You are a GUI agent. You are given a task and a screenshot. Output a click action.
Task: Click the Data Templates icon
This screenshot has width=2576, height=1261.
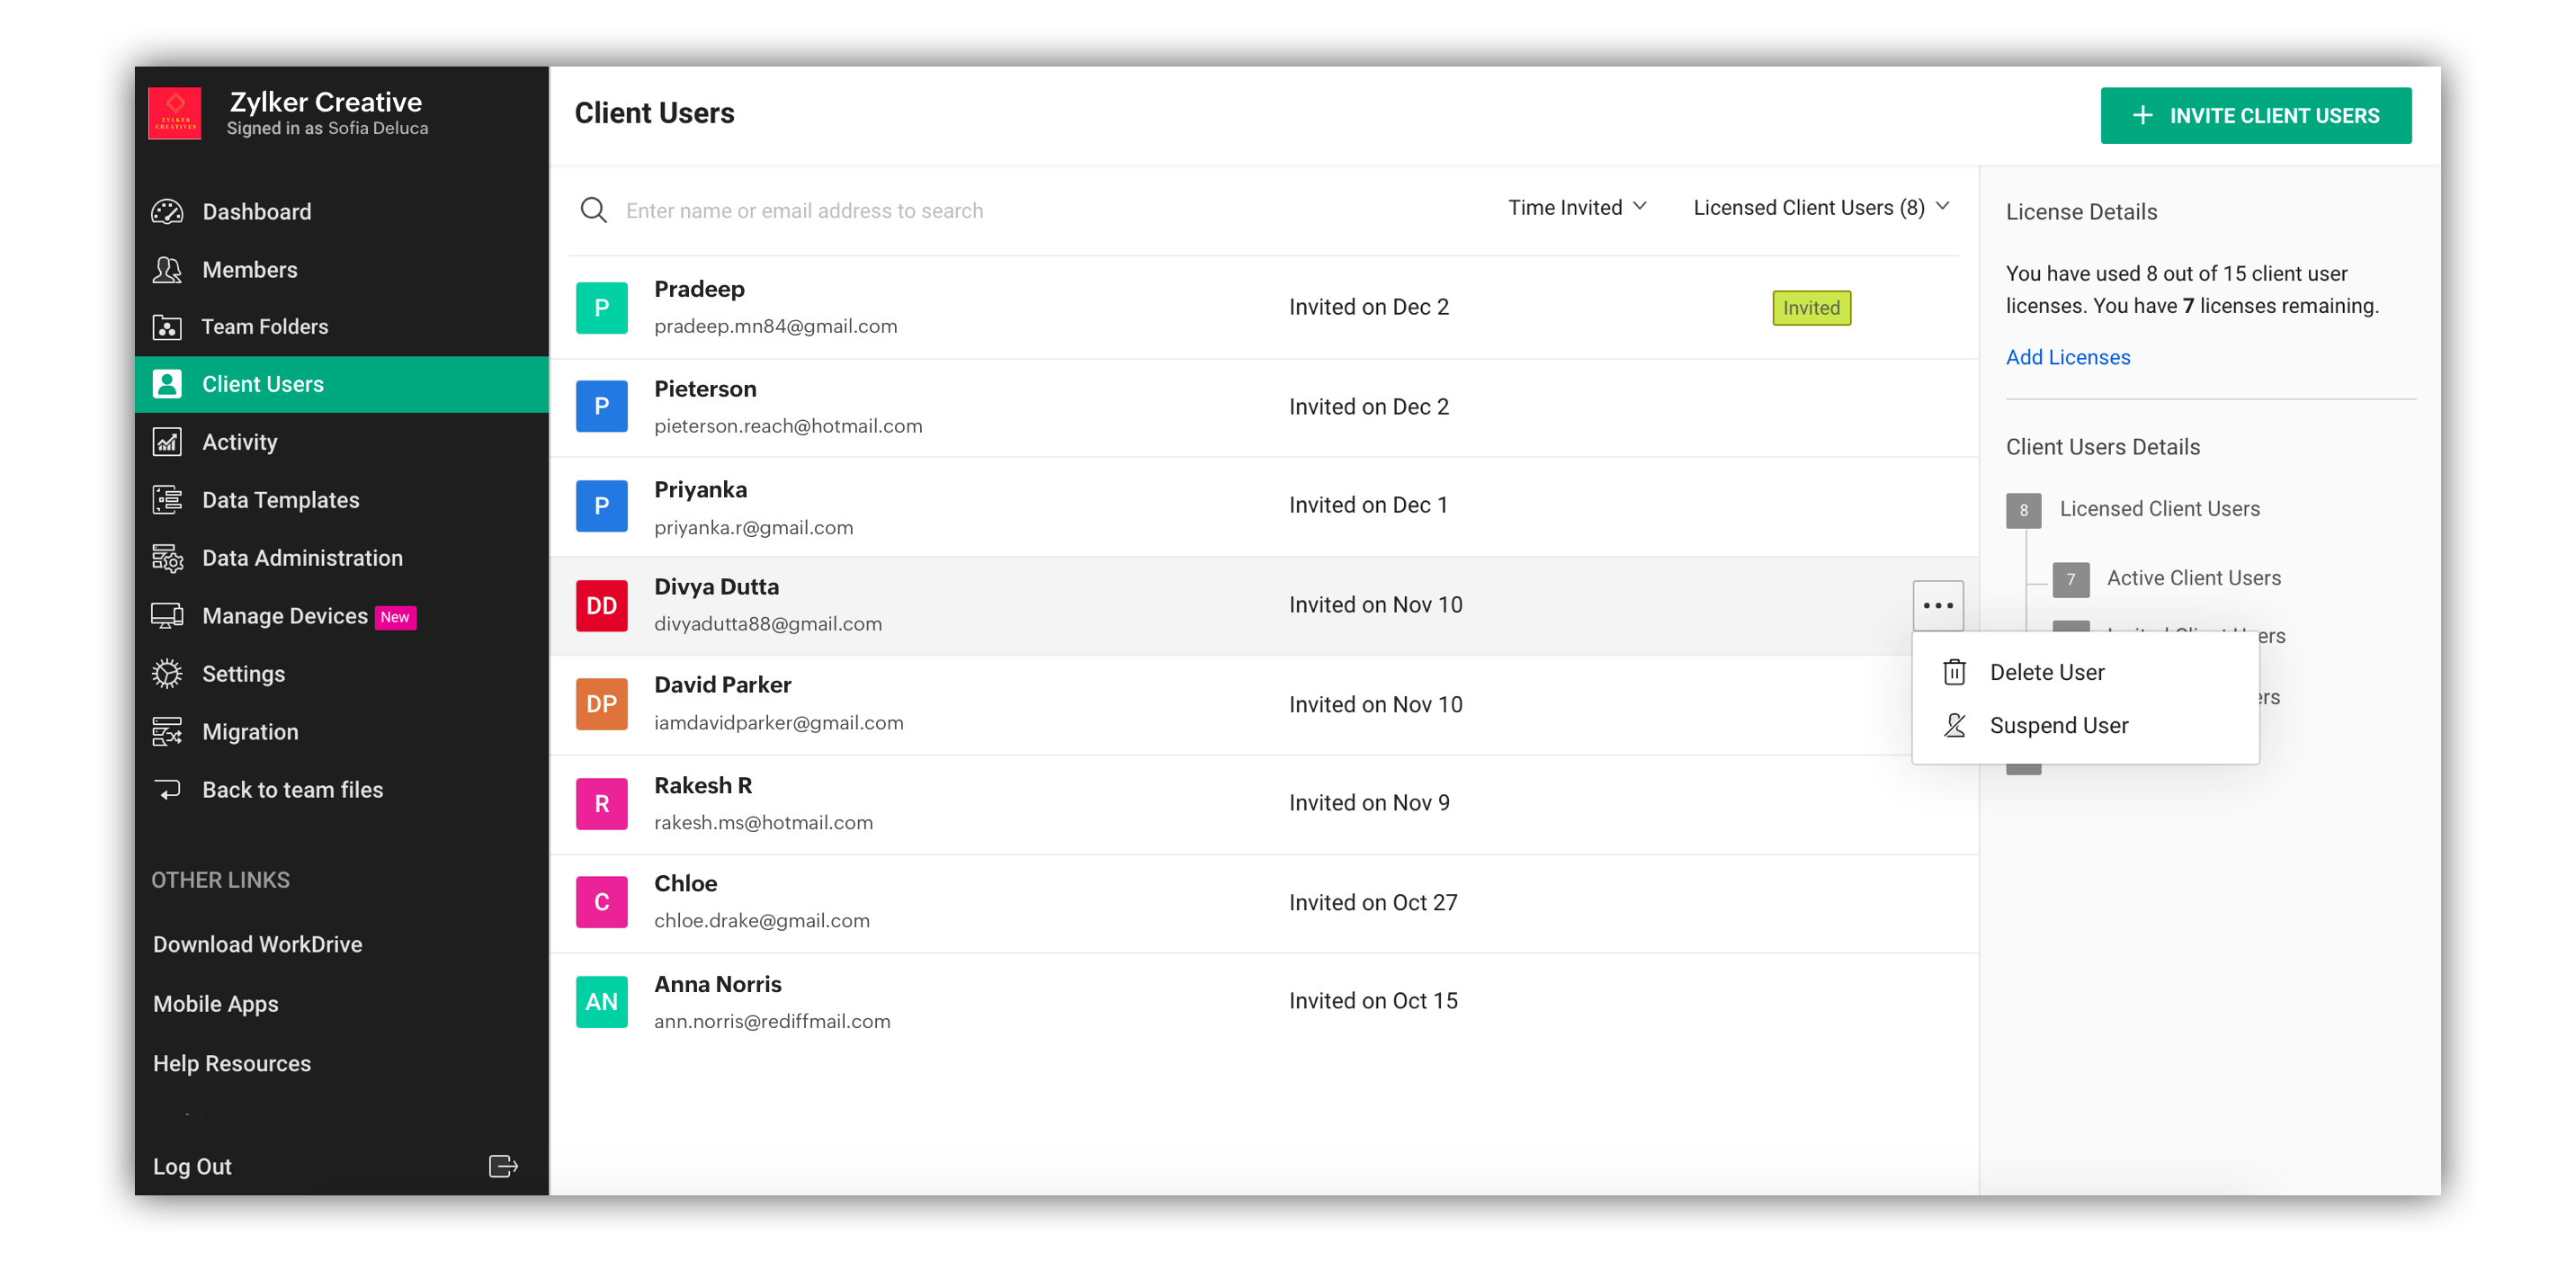coord(167,500)
